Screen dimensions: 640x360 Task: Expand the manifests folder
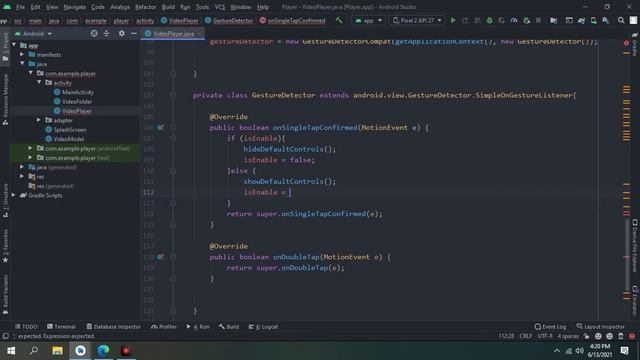coord(22,54)
